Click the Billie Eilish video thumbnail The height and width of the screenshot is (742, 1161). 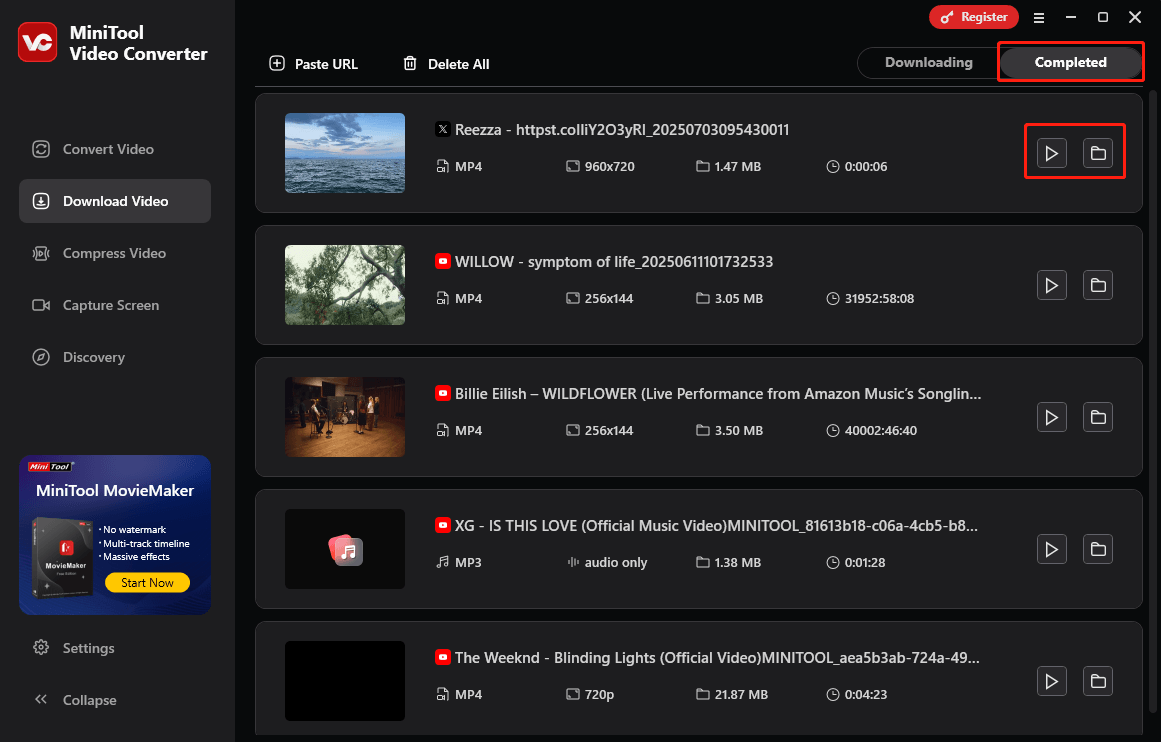345,417
